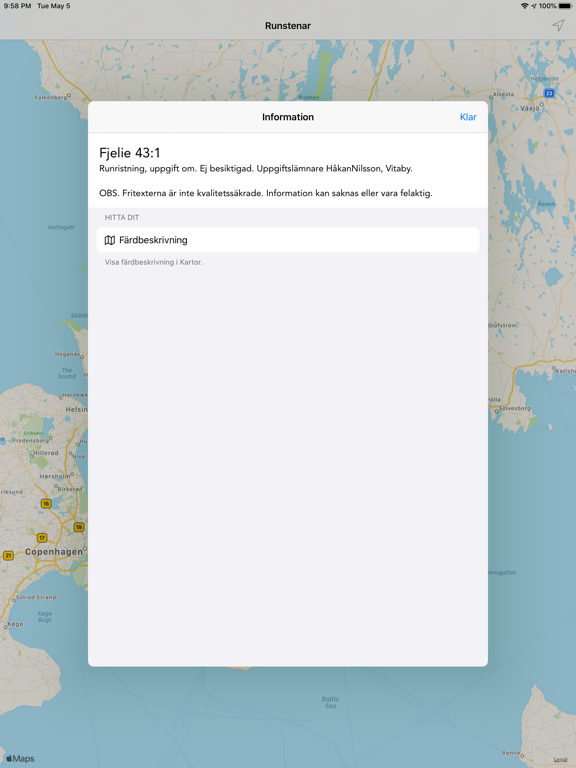Click route 16 shield north of Copenhagen
Image resolution: width=576 pixels, height=768 pixels.
46,504
